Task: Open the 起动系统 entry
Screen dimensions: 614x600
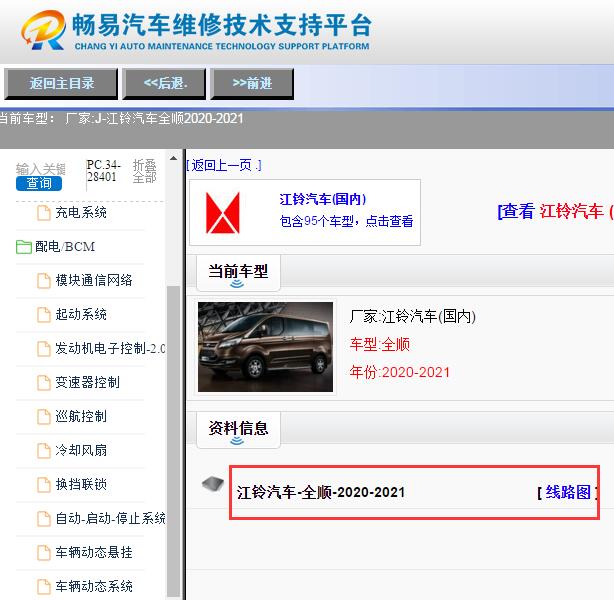Action: click(x=81, y=314)
